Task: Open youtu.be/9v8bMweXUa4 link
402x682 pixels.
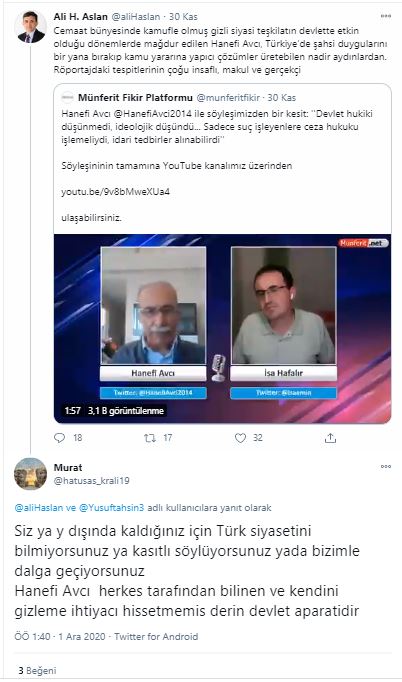Action: tap(115, 191)
